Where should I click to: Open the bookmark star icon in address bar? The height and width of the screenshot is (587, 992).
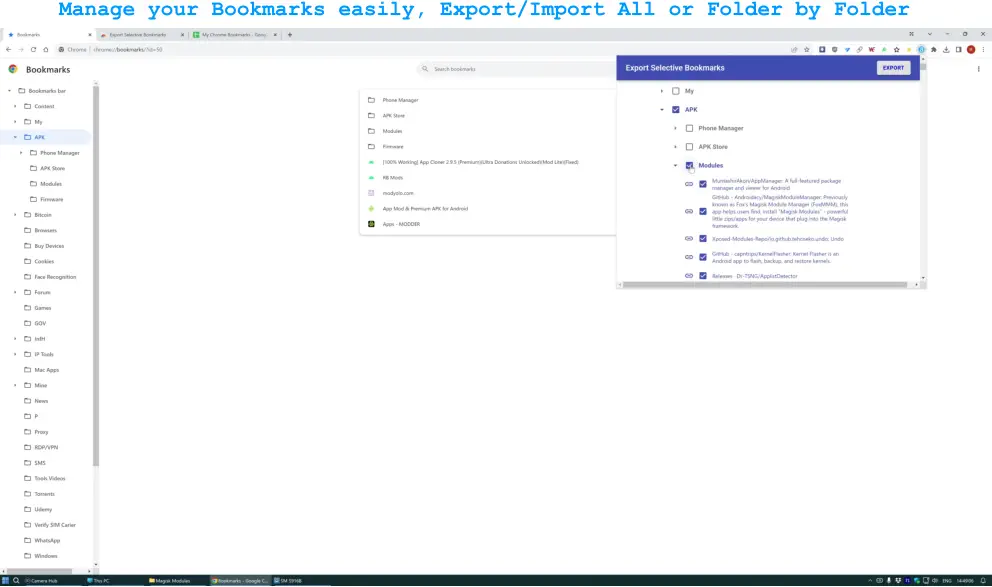pyautogui.click(x=806, y=48)
